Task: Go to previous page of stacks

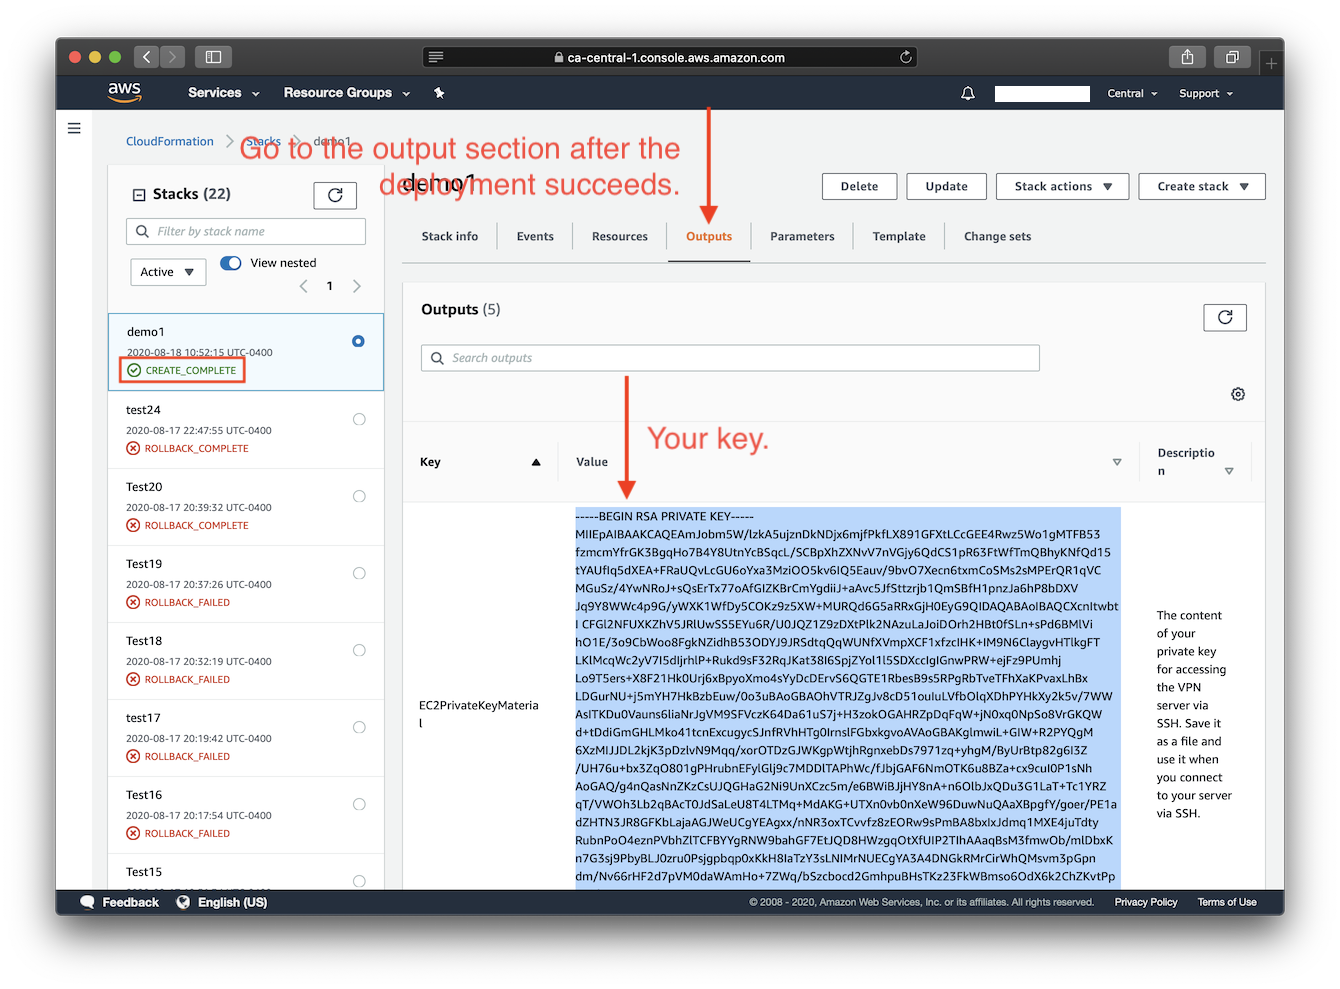Action: tap(304, 286)
